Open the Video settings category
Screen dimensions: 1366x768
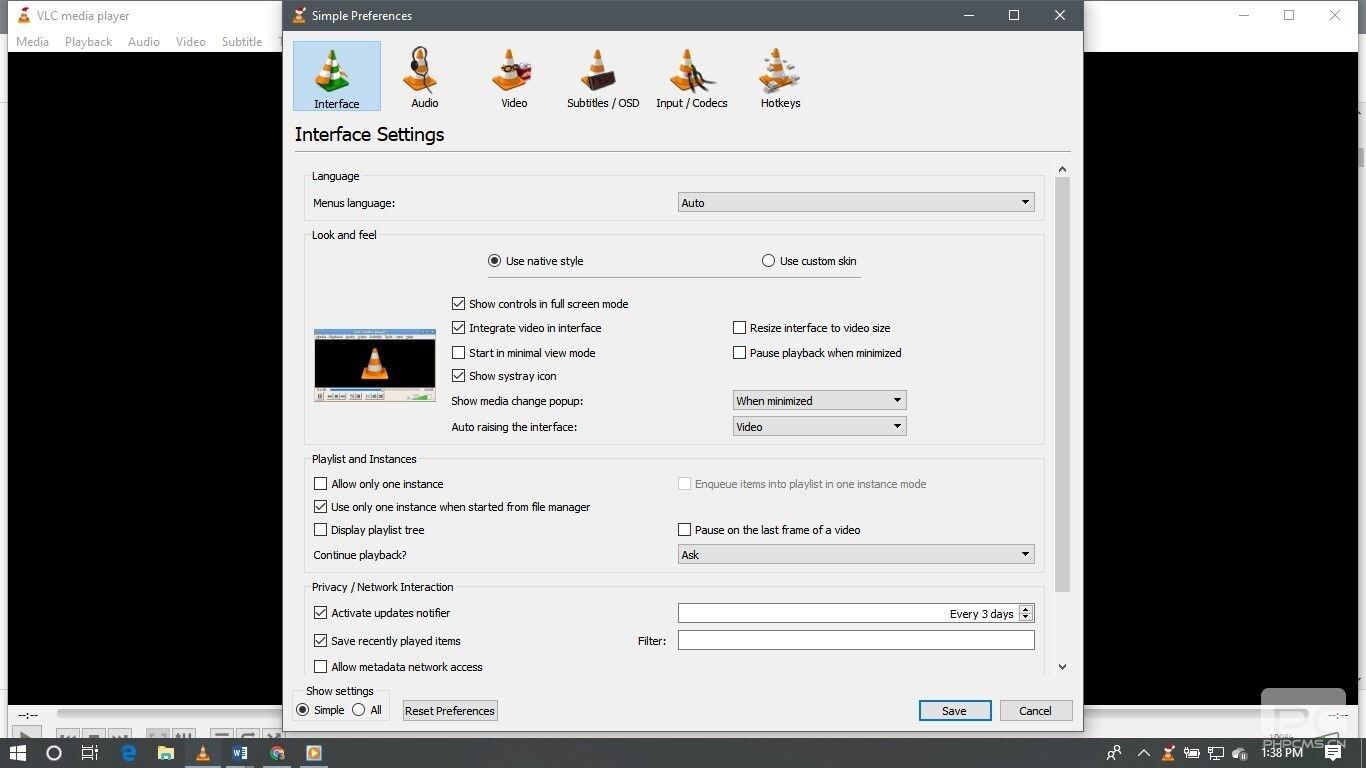coord(514,76)
